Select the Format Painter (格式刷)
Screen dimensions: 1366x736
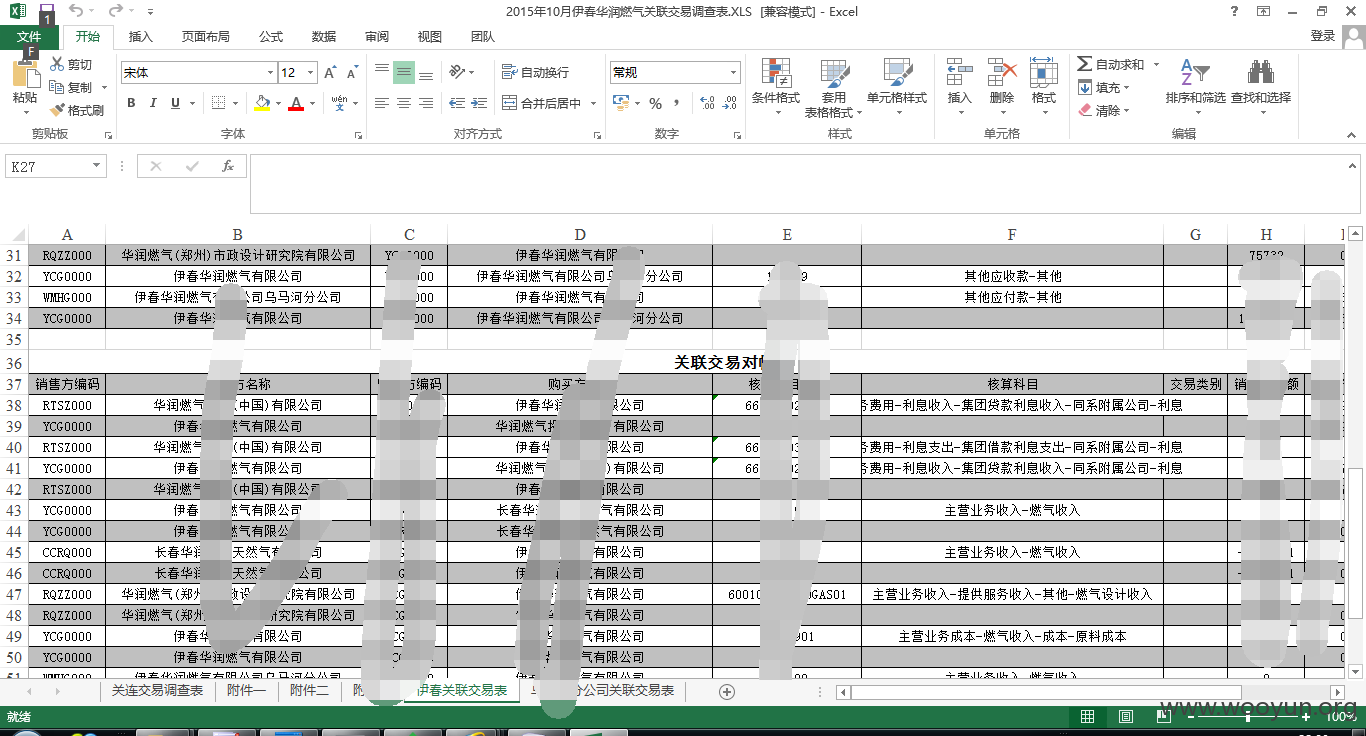[77, 110]
